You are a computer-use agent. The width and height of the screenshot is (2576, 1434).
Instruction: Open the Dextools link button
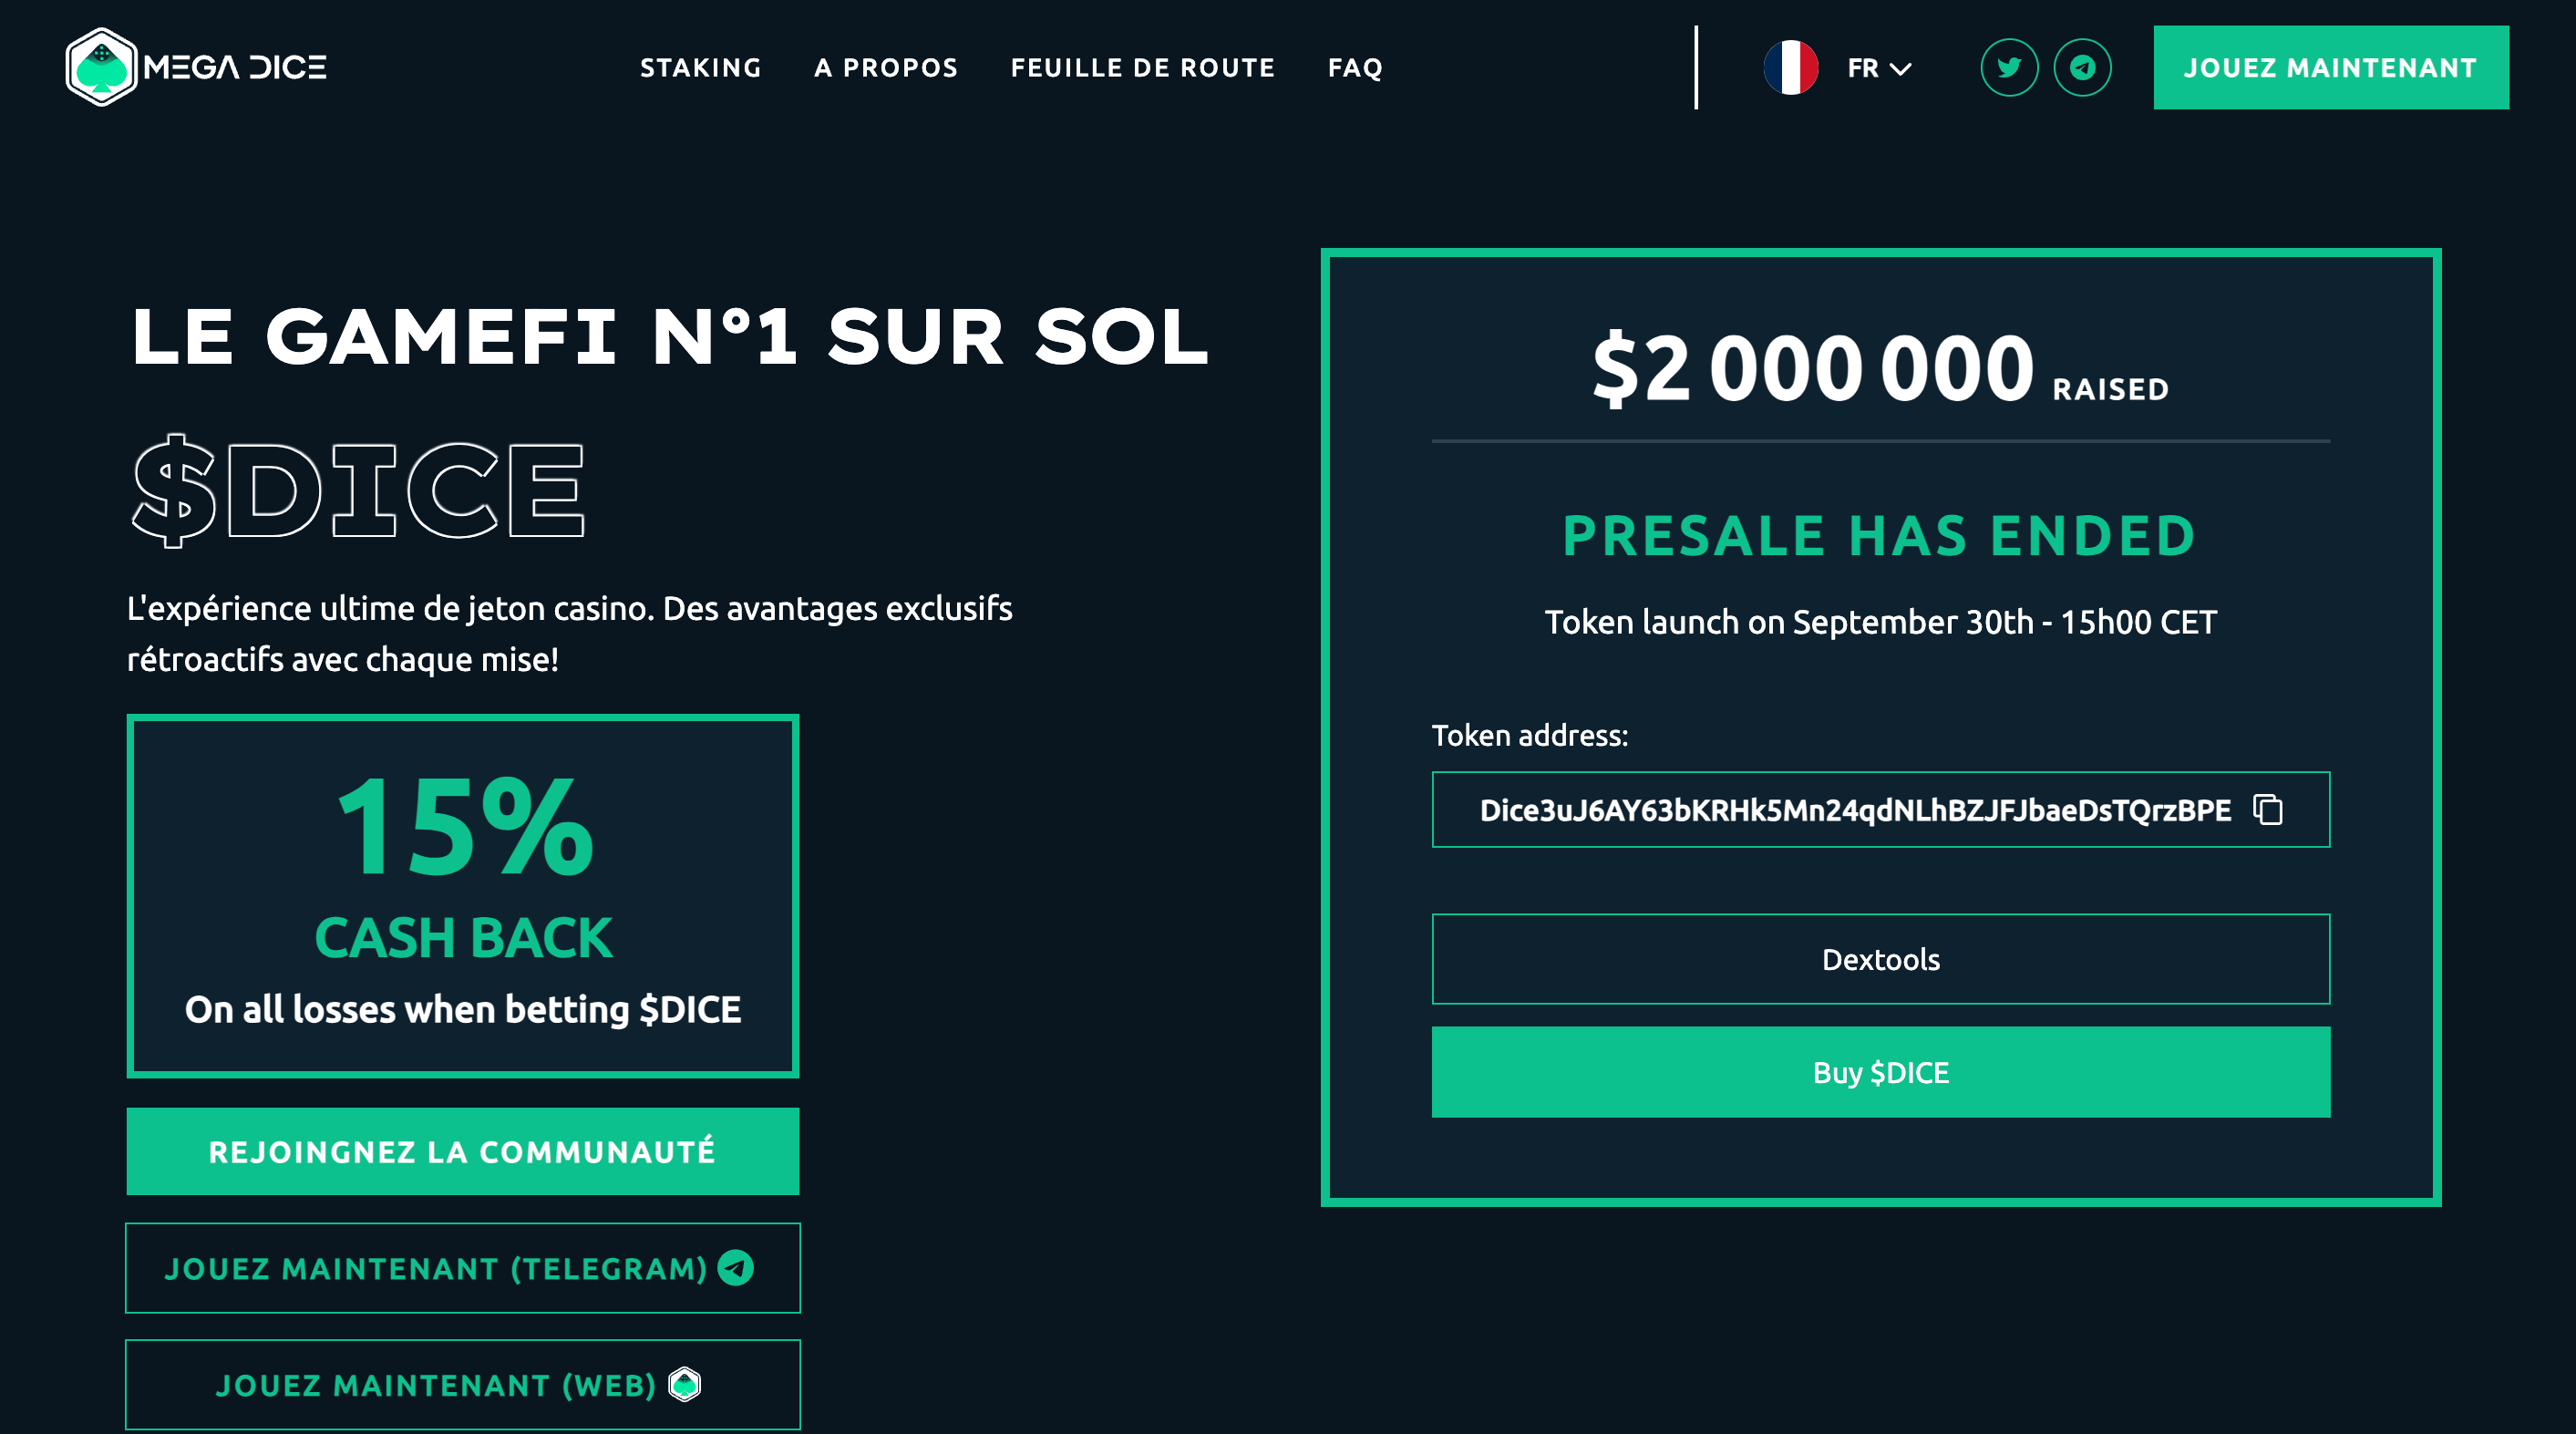[x=1880, y=959]
